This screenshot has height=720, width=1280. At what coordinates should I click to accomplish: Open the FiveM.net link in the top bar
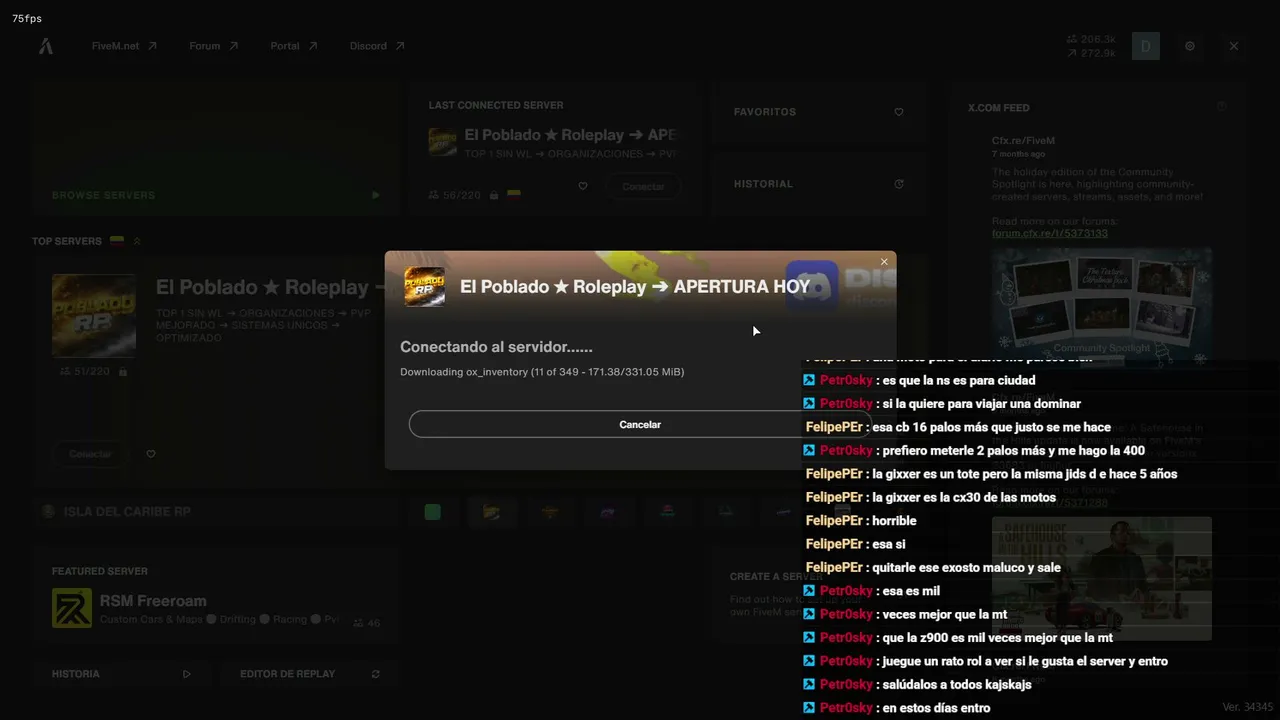point(124,46)
